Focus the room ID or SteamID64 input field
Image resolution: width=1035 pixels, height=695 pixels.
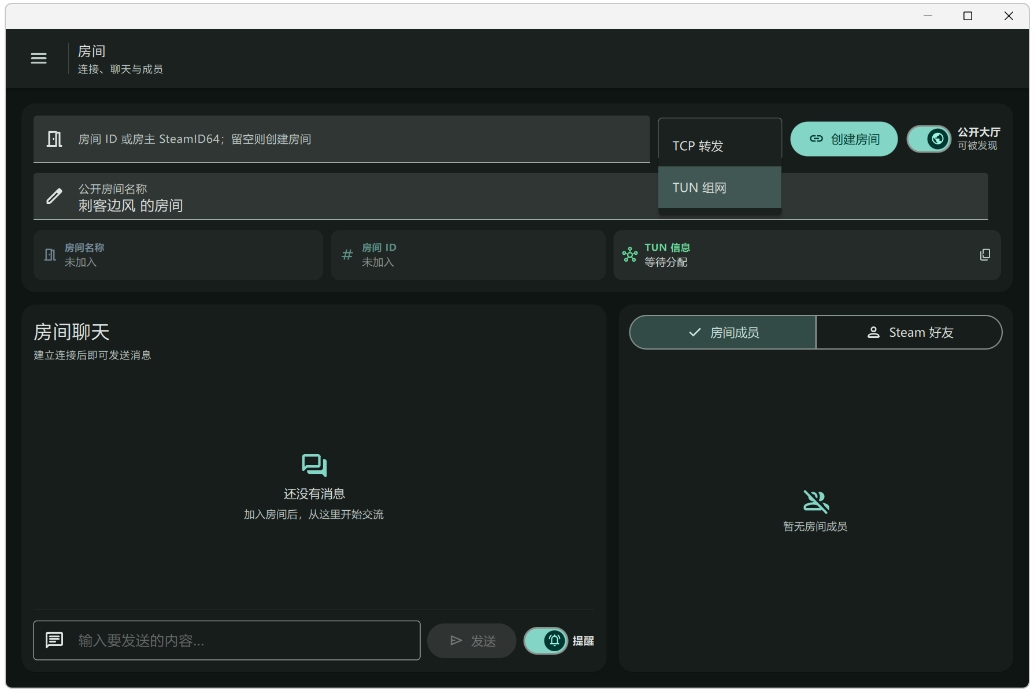342,139
